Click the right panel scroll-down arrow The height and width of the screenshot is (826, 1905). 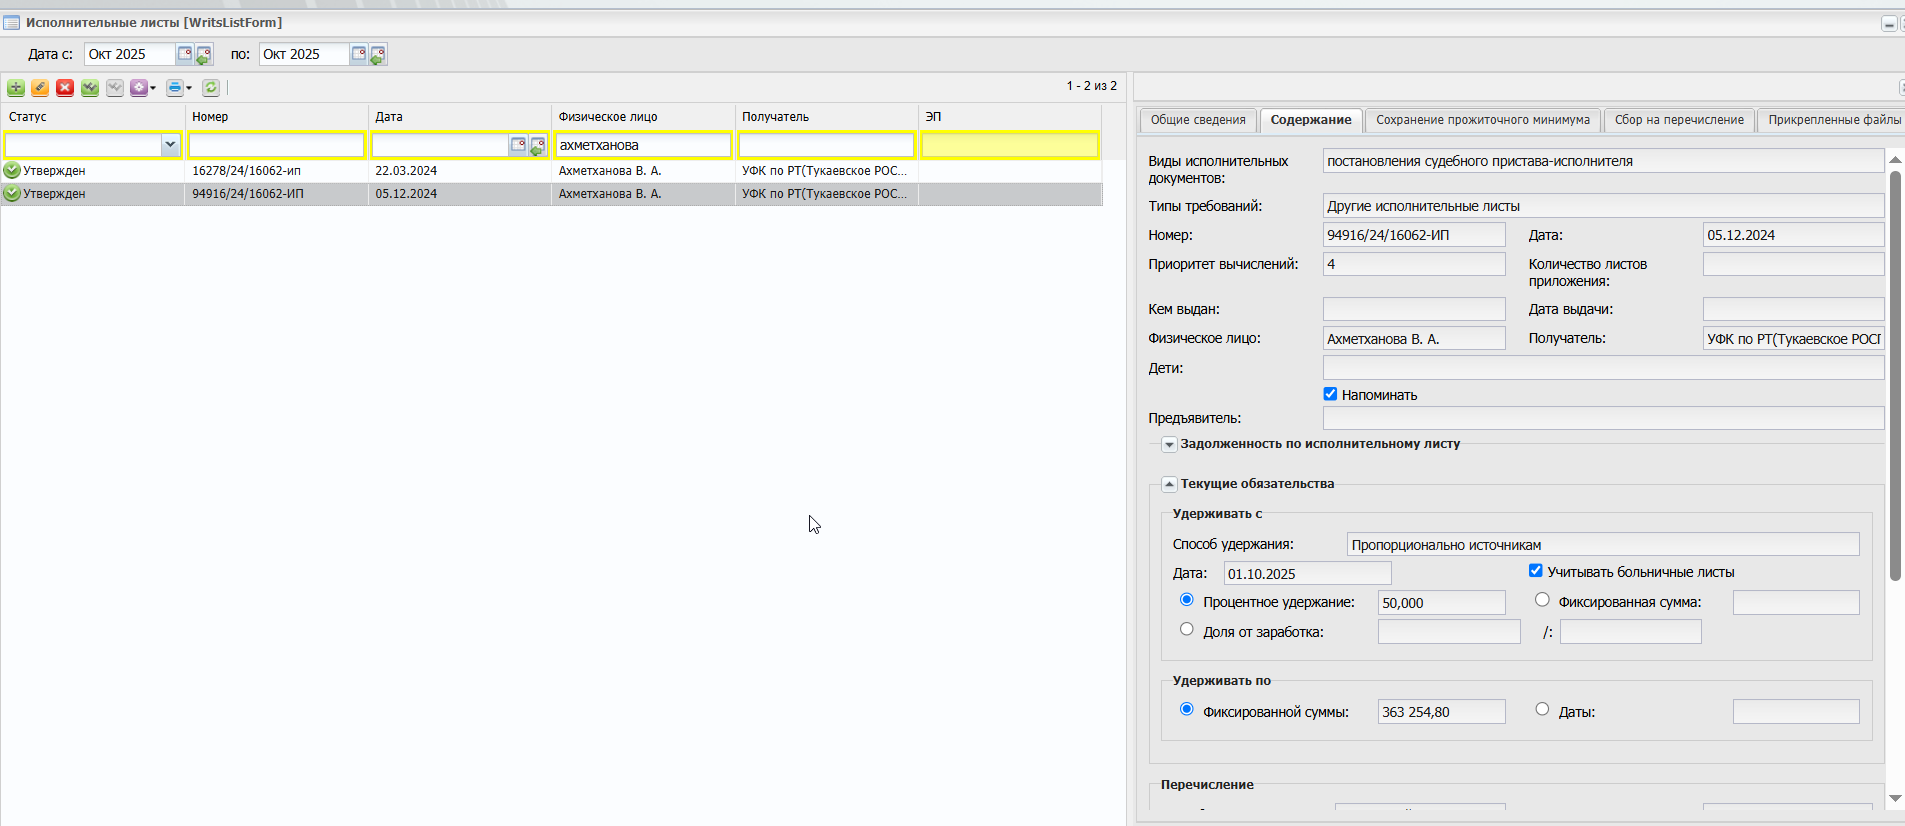(x=1895, y=798)
